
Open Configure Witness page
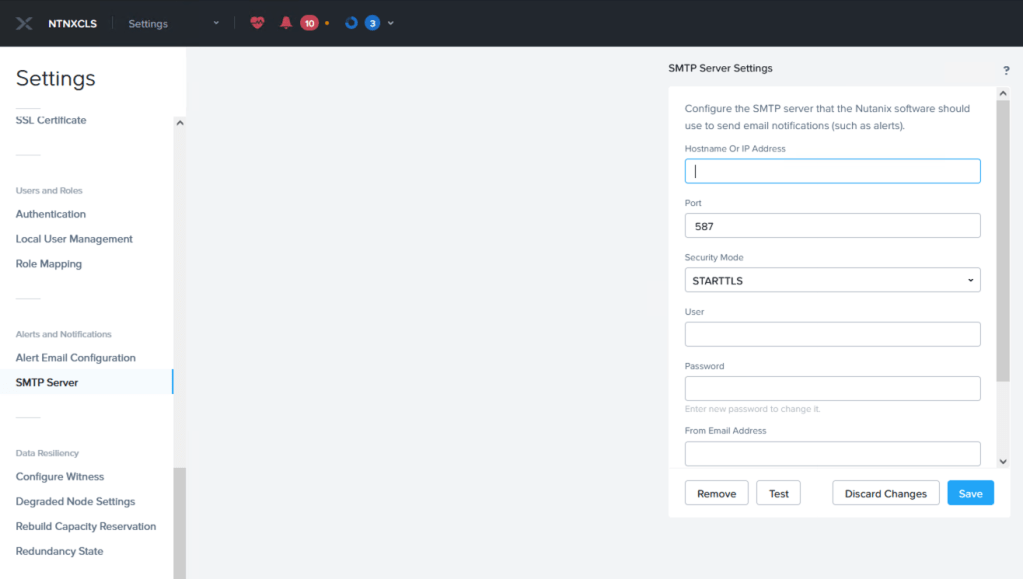point(60,477)
